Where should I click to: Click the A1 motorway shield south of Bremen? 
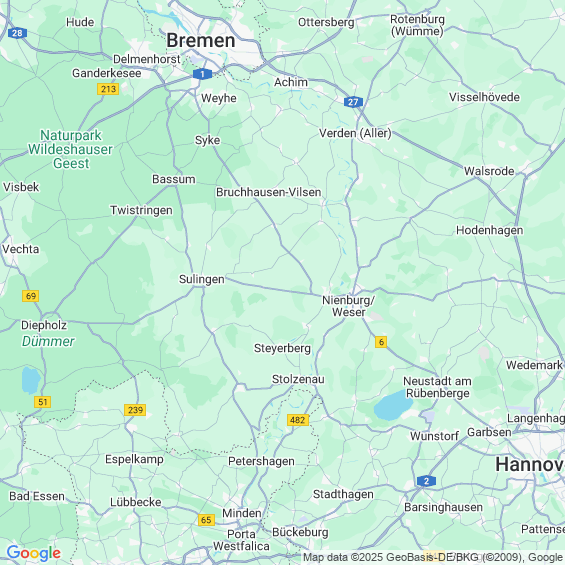(x=202, y=74)
